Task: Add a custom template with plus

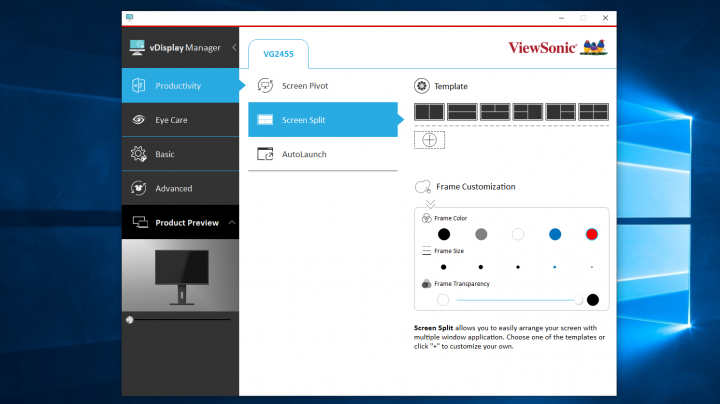Action: point(429,140)
